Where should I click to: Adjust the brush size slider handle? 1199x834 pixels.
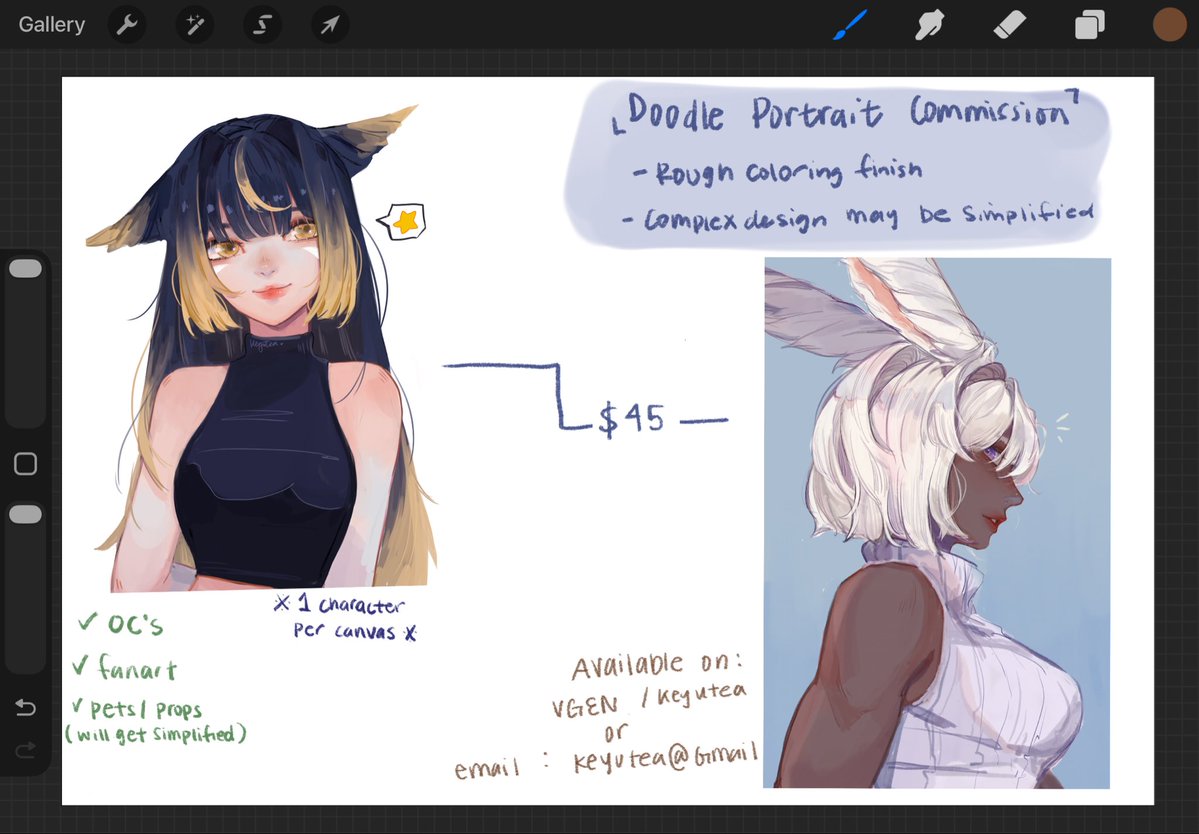point(25,268)
